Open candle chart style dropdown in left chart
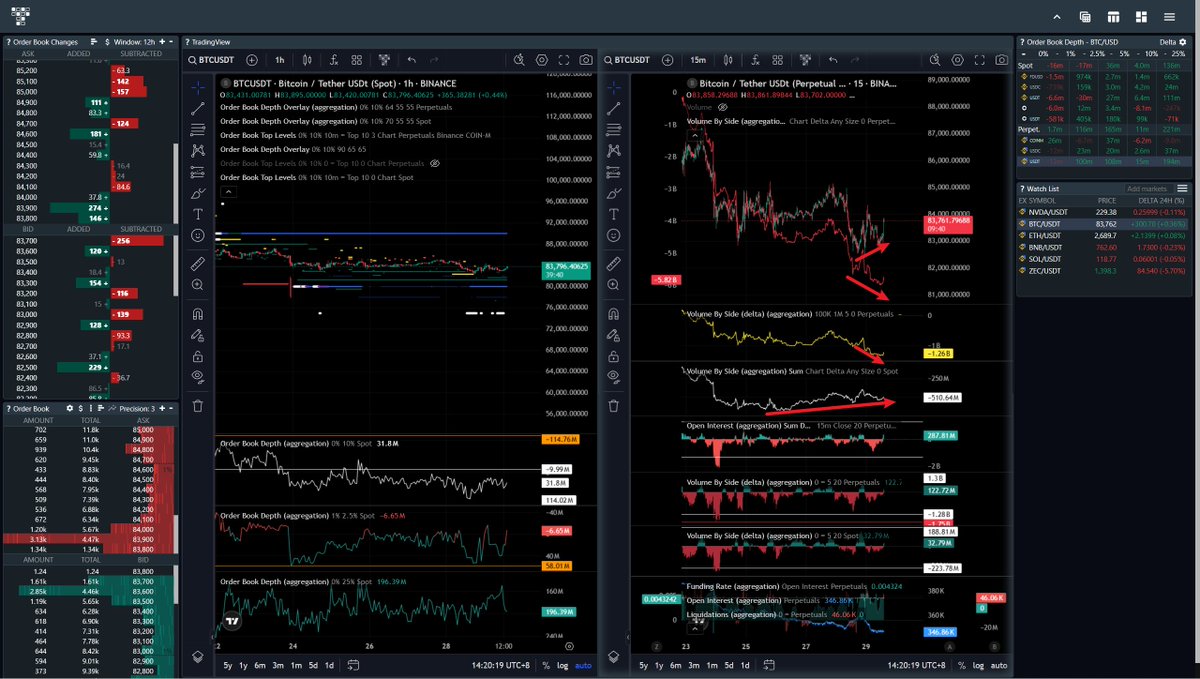 point(308,60)
